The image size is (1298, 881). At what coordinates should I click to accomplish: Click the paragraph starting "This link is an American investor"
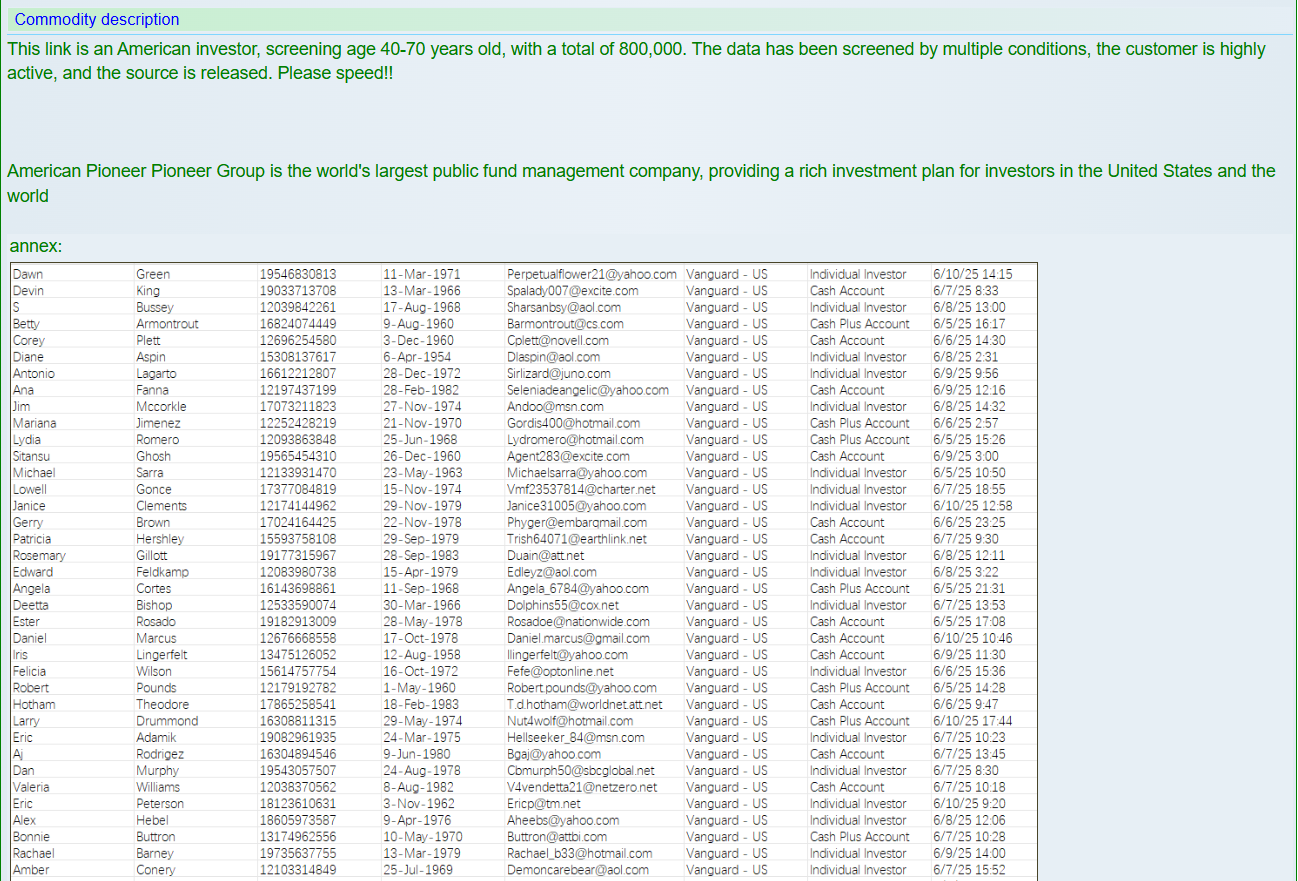636,61
